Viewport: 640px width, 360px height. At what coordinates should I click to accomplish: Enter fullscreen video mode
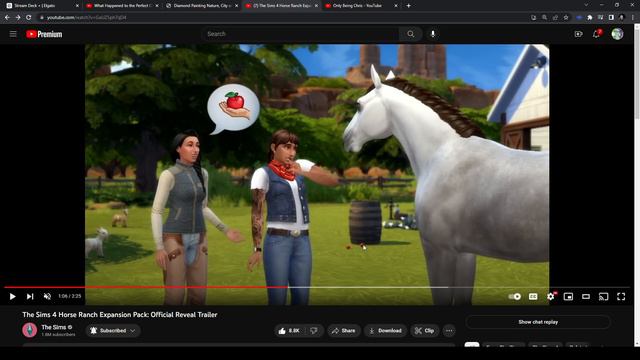pyautogui.click(x=621, y=296)
